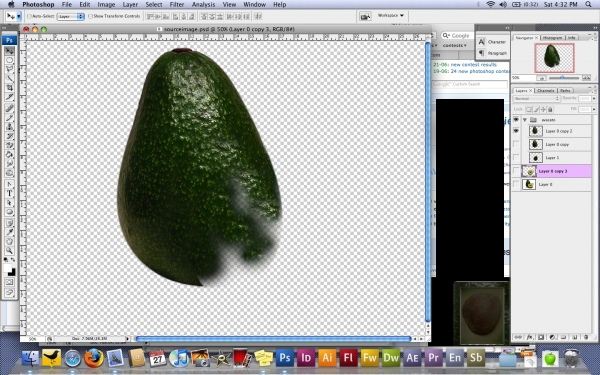Open the Image menu
The width and height of the screenshot is (600, 375).
pyautogui.click(x=106, y=5)
